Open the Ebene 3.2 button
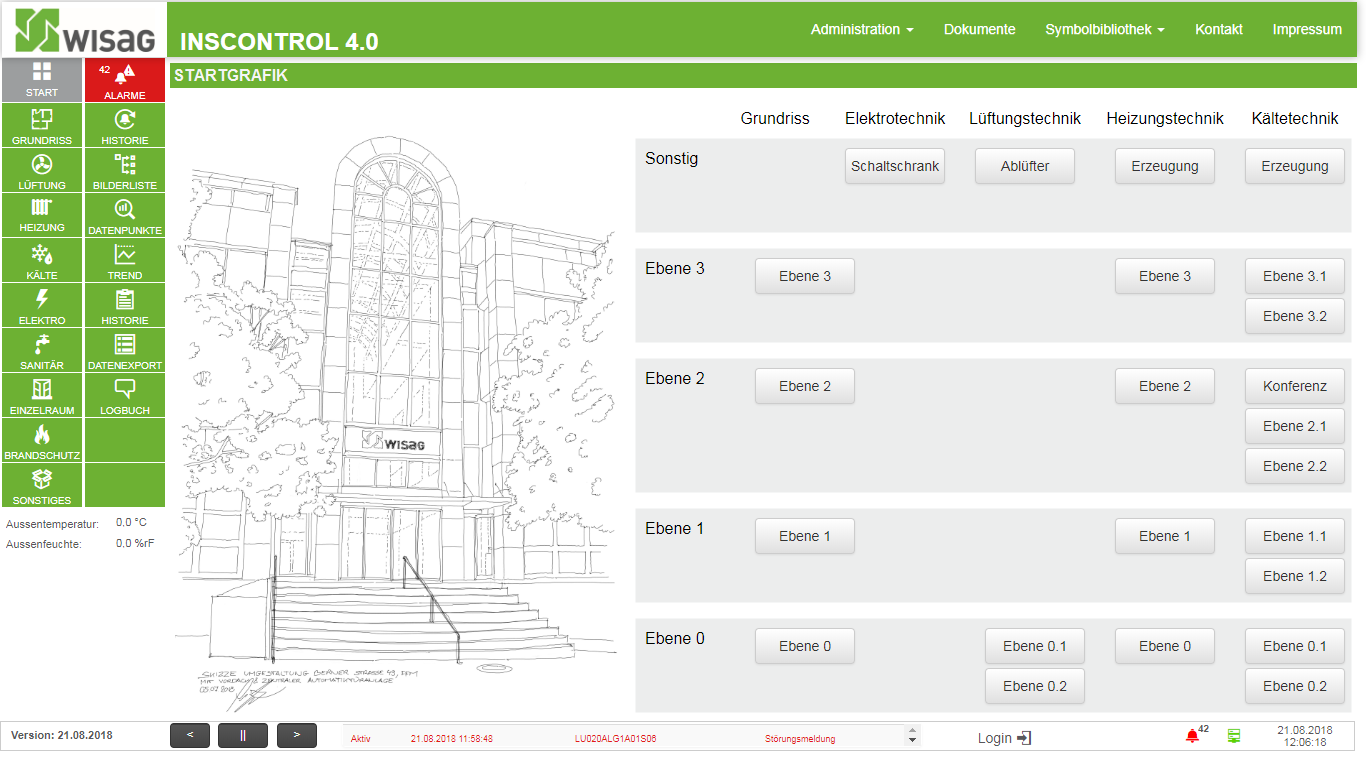Screen dimensions: 1366x768 click(x=1295, y=316)
